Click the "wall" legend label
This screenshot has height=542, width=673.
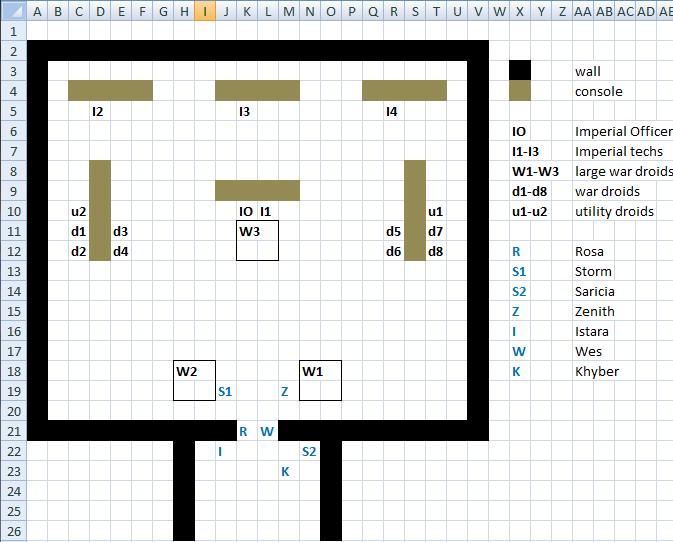point(588,71)
